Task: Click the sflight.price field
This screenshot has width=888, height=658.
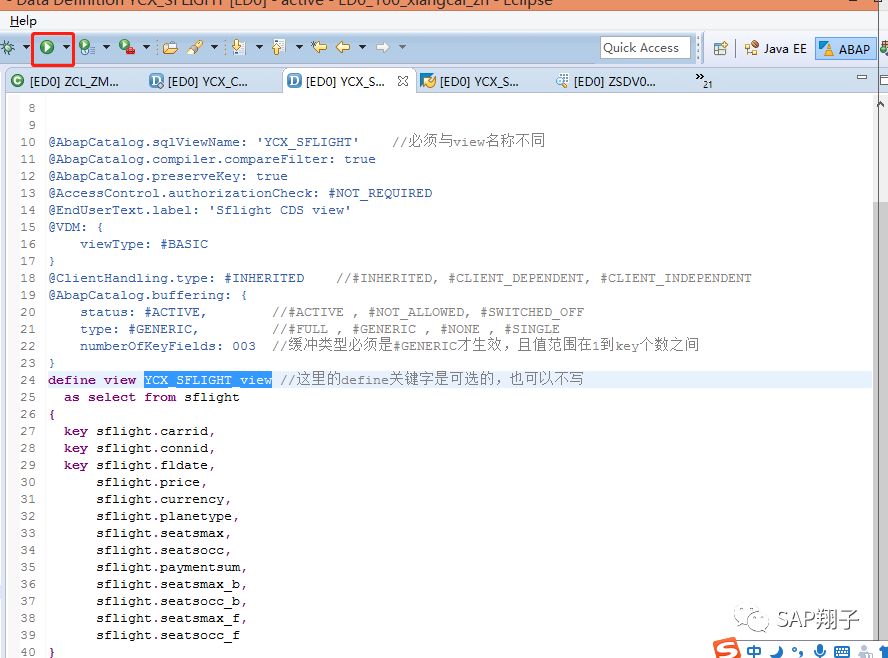Action: pyautogui.click(x=151, y=482)
